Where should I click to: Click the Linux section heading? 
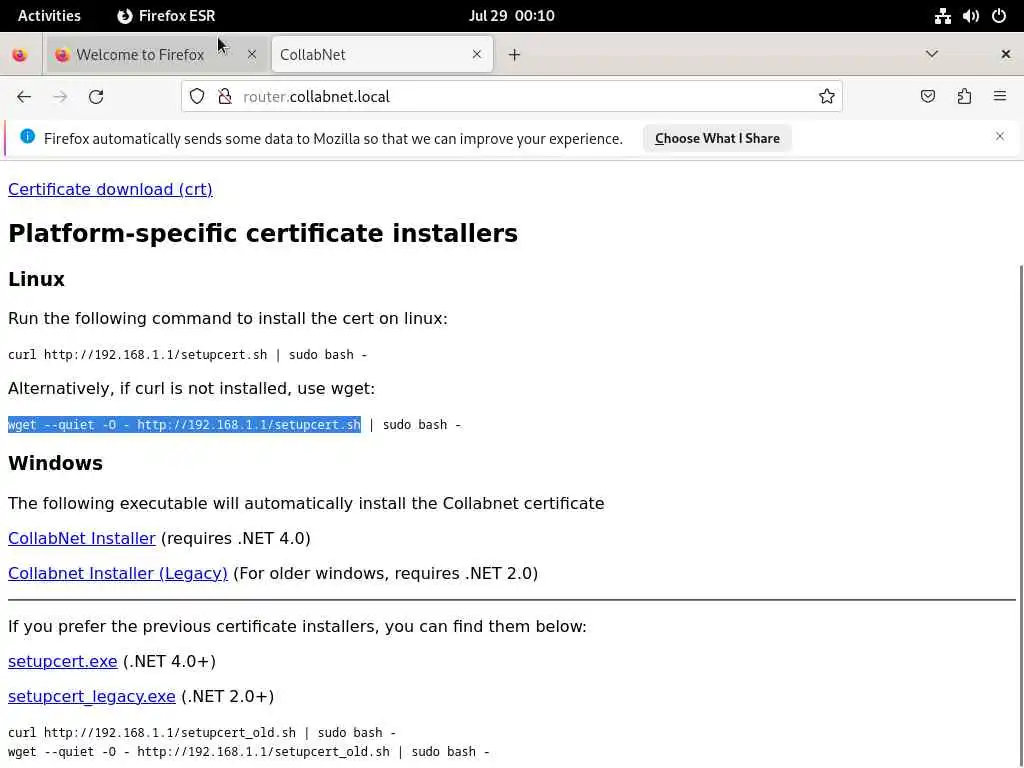pos(37,279)
